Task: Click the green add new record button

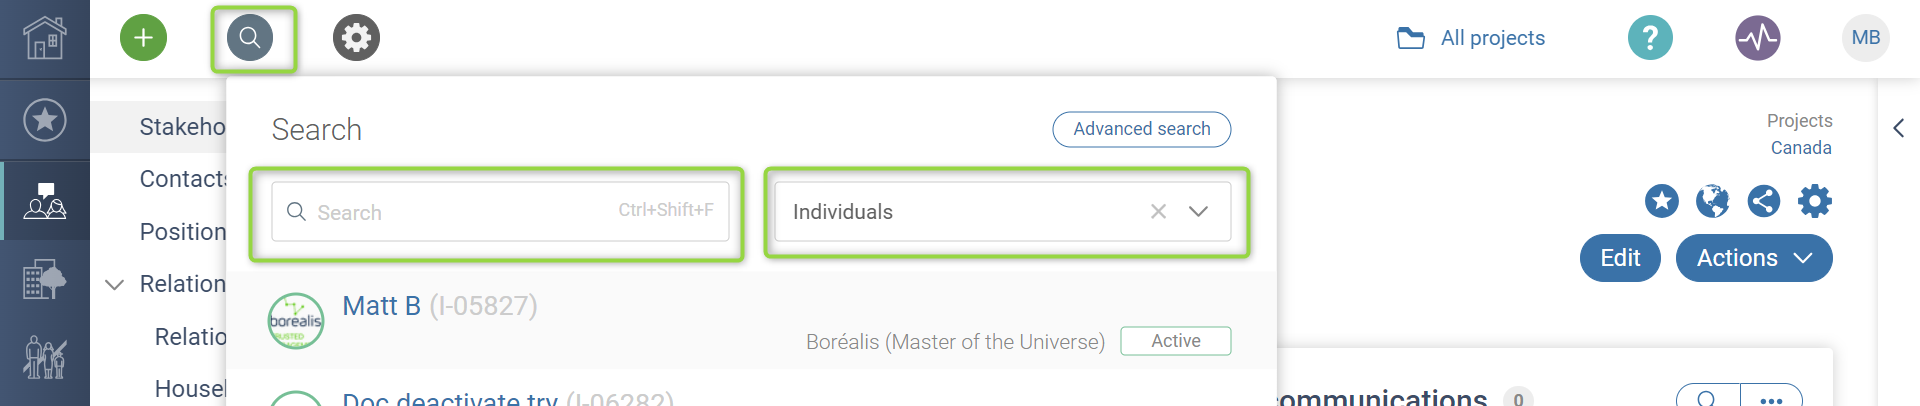Action: [143, 38]
